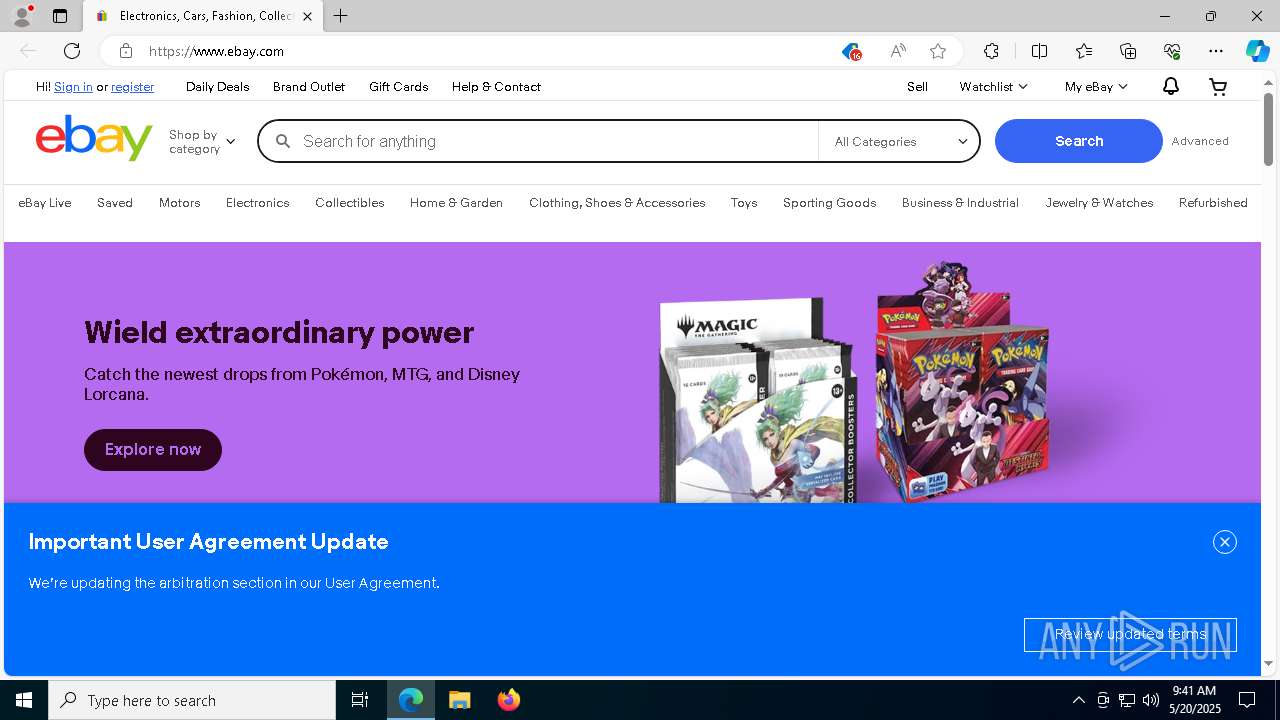Start Read aloud from address bar
Screen dimensions: 1280x720
[x=897, y=51]
